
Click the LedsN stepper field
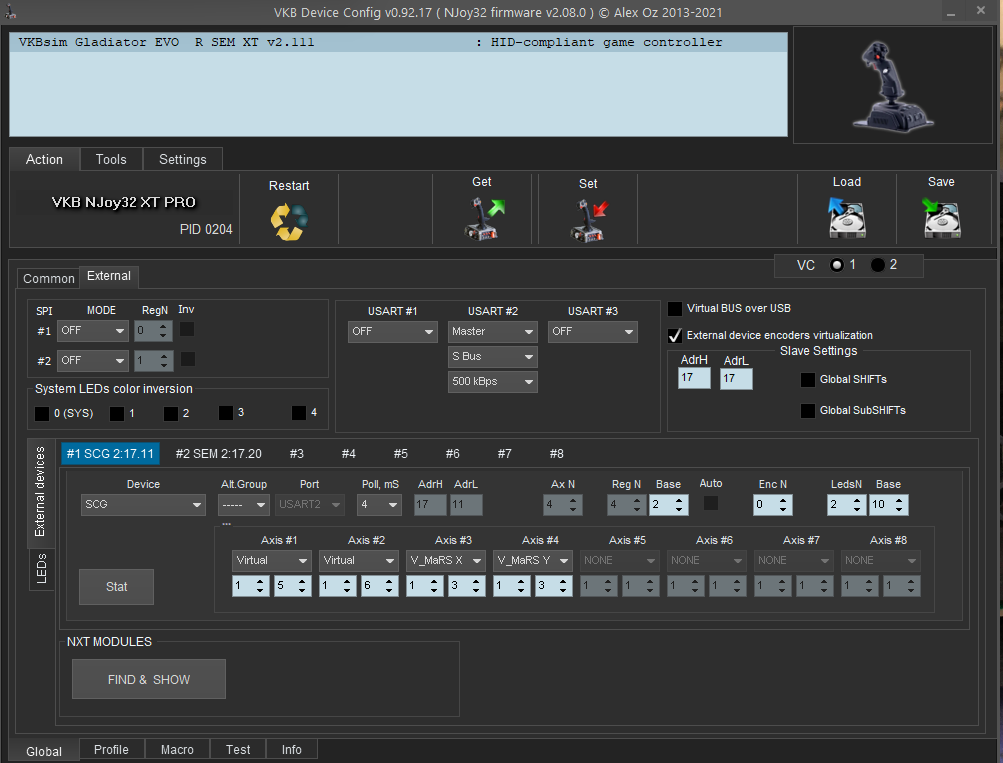[846, 505]
